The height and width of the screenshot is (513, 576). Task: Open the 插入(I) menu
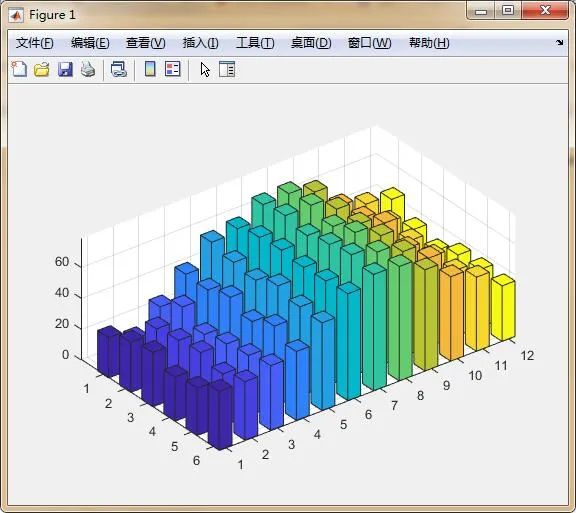click(201, 43)
